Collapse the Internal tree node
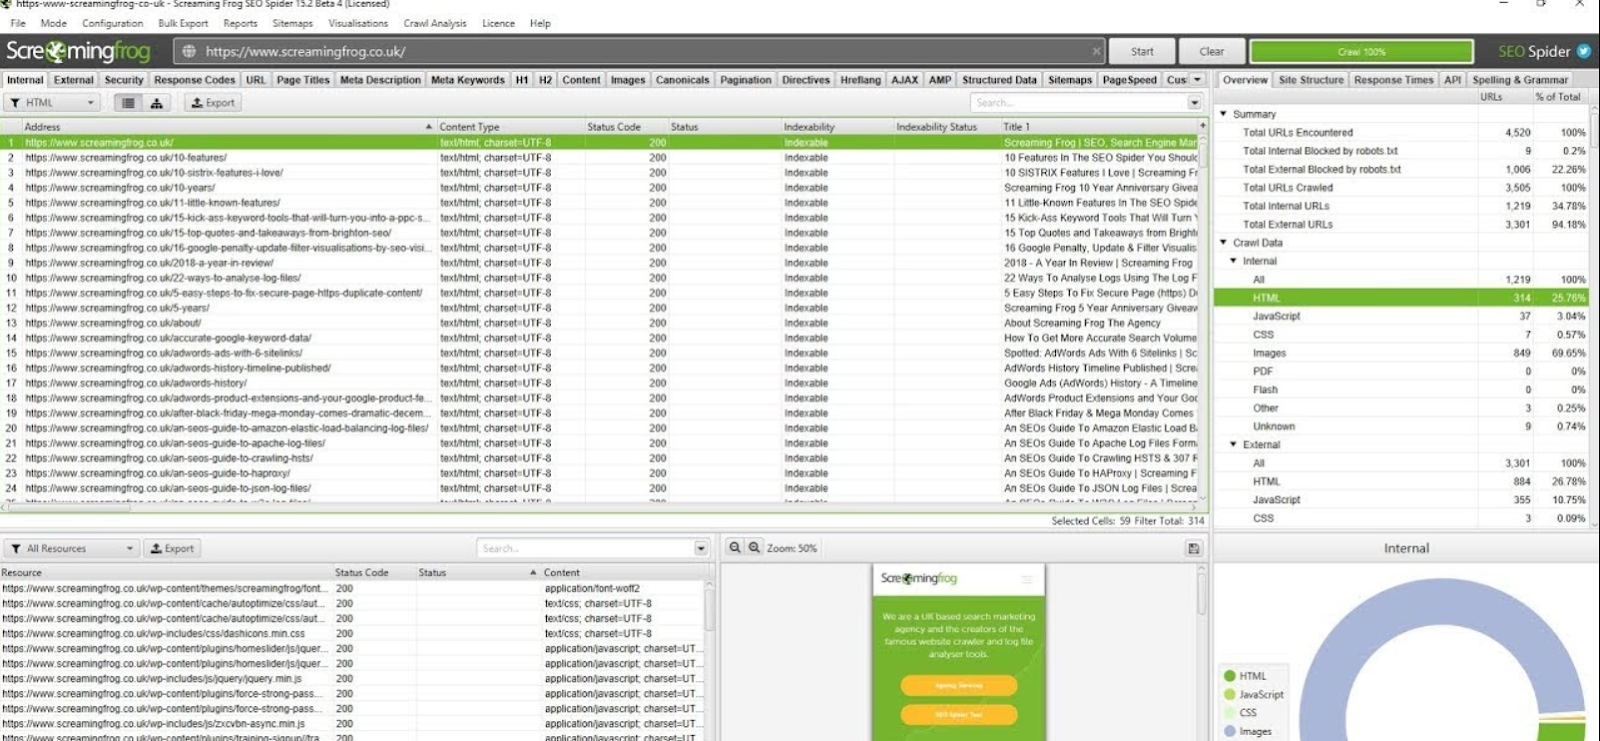This screenshot has height=741, width=1600. (1233, 261)
